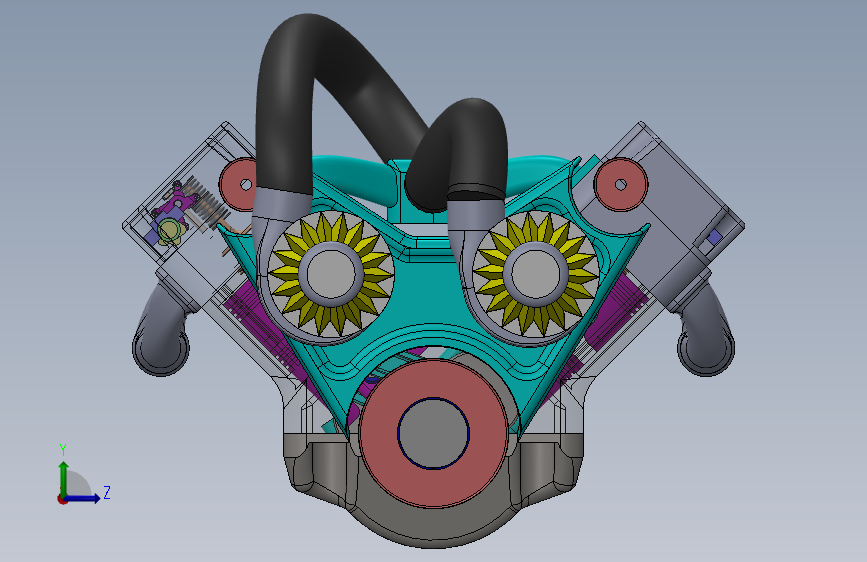Select the small red cam pulley on the left
Image resolution: width=867 pixels, height=562 pixels.
tap(236, 184)
